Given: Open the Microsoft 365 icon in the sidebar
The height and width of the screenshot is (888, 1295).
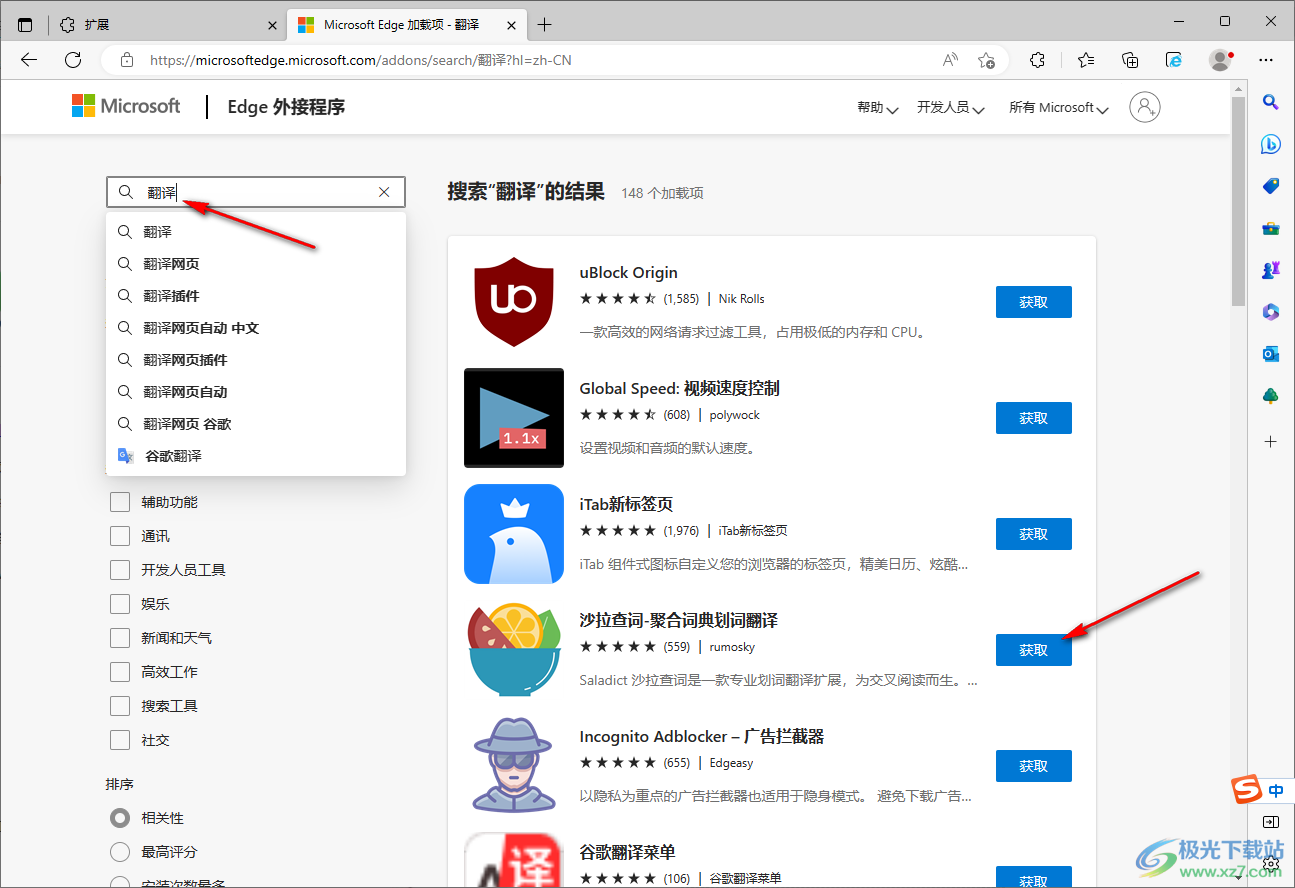Looking at the screenshot, I should 1271,312.
